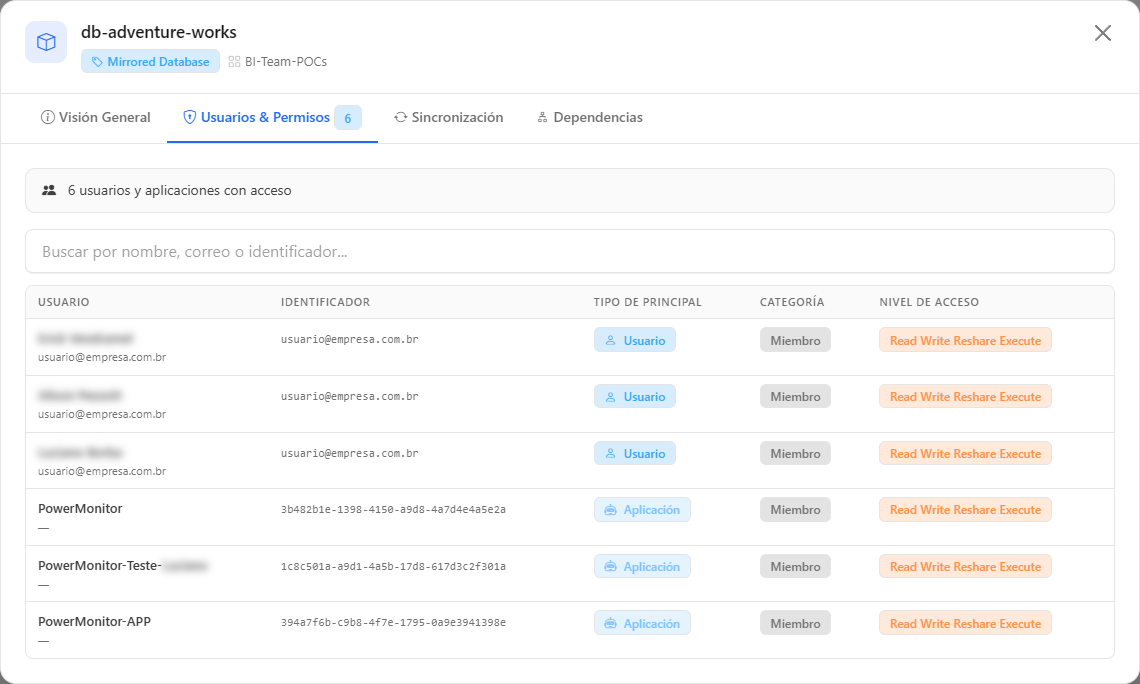Click the Miembro badge for PowerMonitor

(795, 510)
